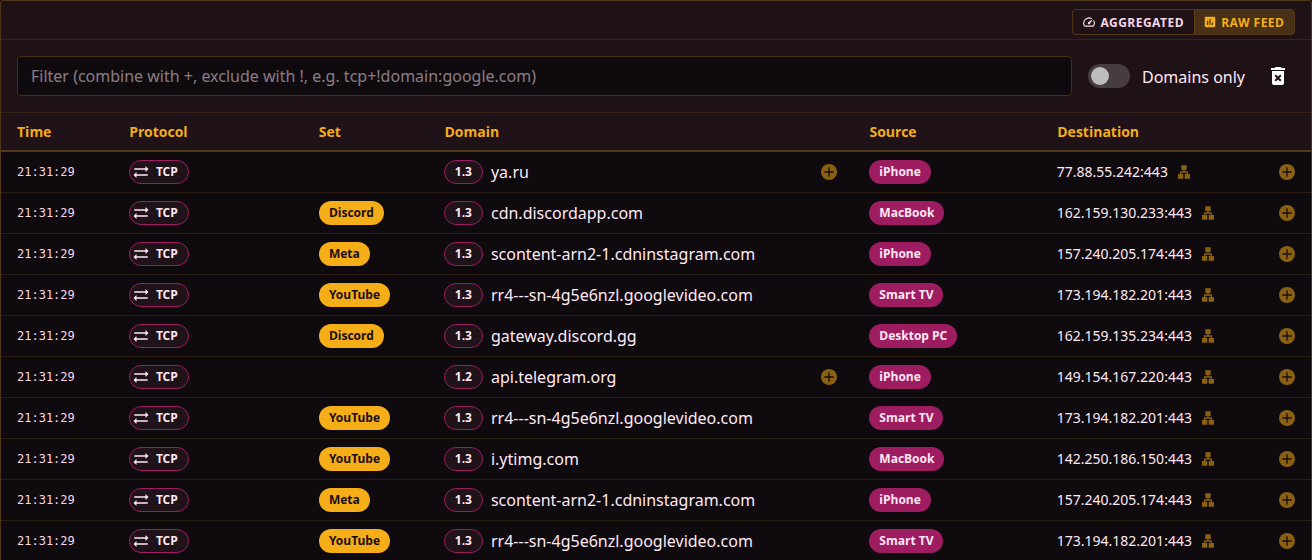Click the TCP badge in cdn.discordapp.com row

click(x=159, y=213)
